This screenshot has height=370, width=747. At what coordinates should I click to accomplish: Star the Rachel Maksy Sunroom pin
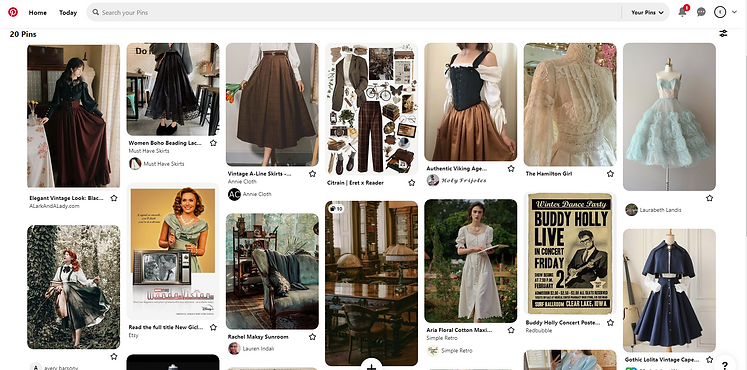tap(313, 337)
